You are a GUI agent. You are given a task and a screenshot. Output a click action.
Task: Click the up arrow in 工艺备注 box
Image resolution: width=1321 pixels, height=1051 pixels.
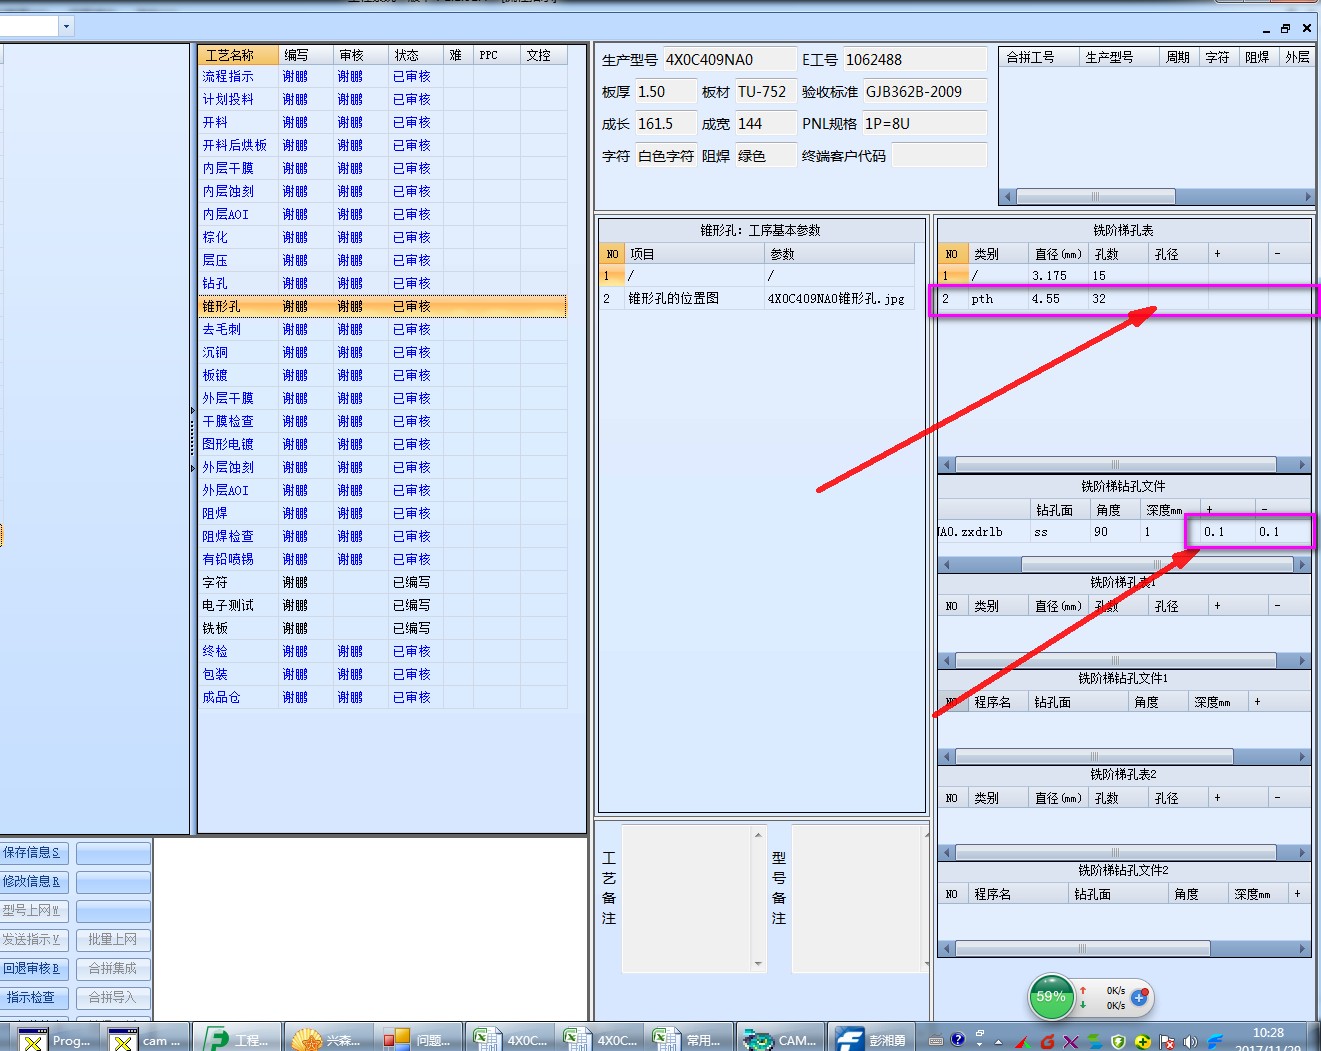[758, 834]
